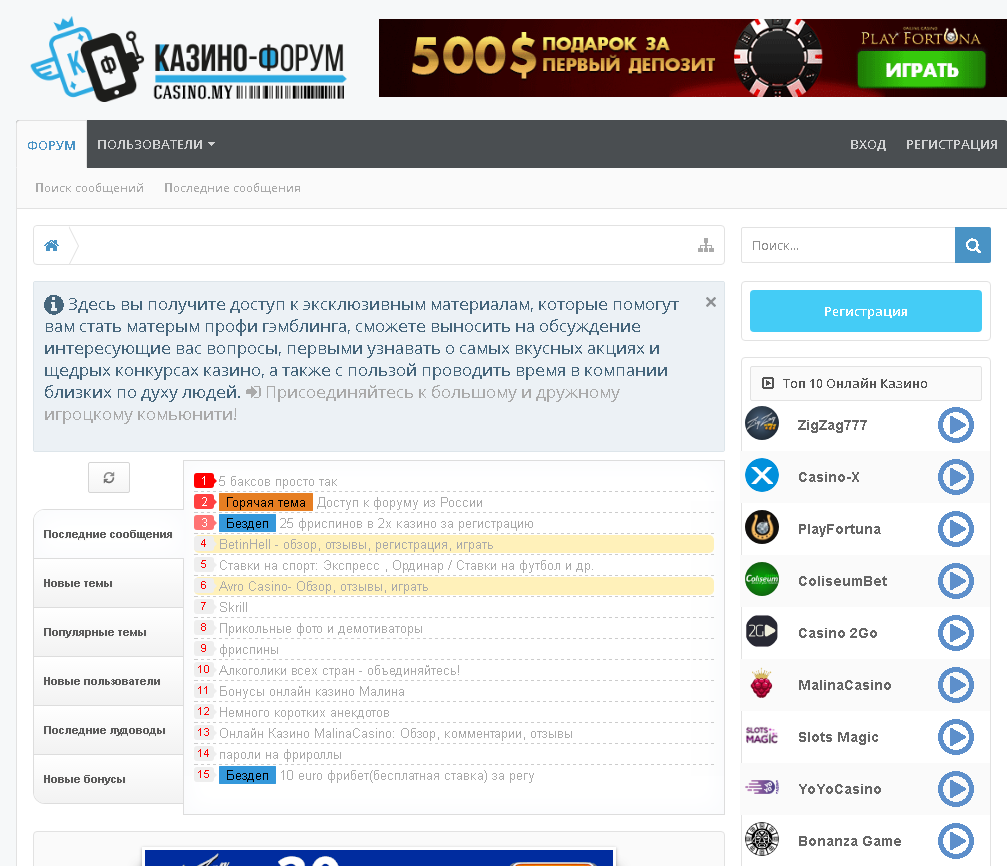The image size is (1007, 866).
Task: Play button next to Bonanza Game
Action: pos(956,842)
